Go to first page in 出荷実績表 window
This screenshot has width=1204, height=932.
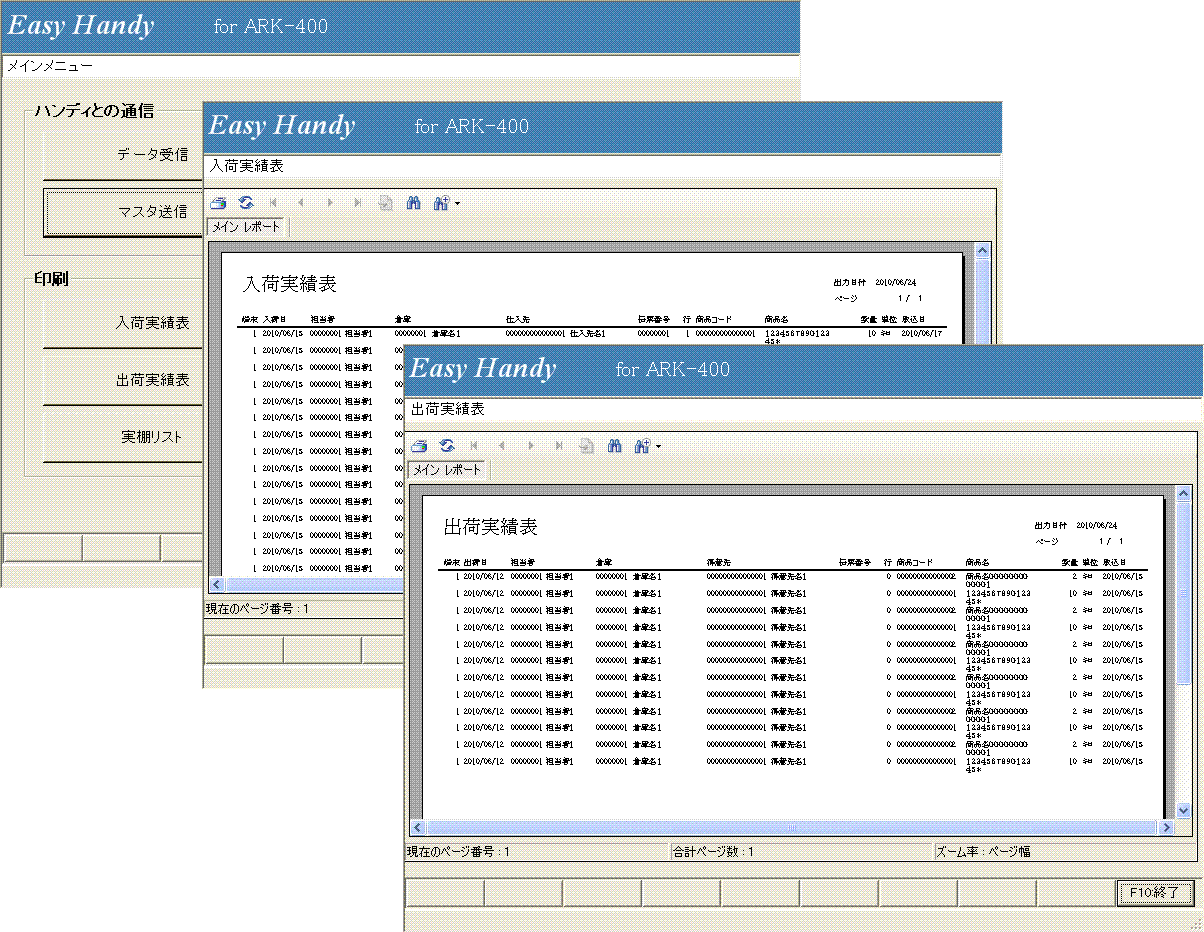tap(474, 446)
